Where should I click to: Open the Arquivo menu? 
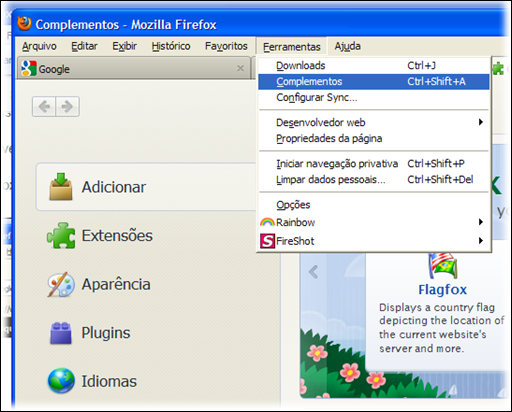(x=39, y=46)
